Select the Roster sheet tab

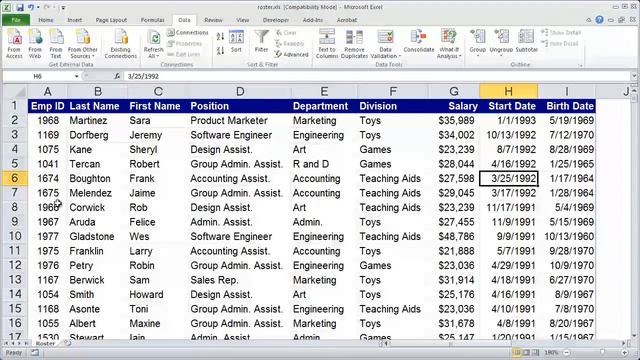point(45,344)
